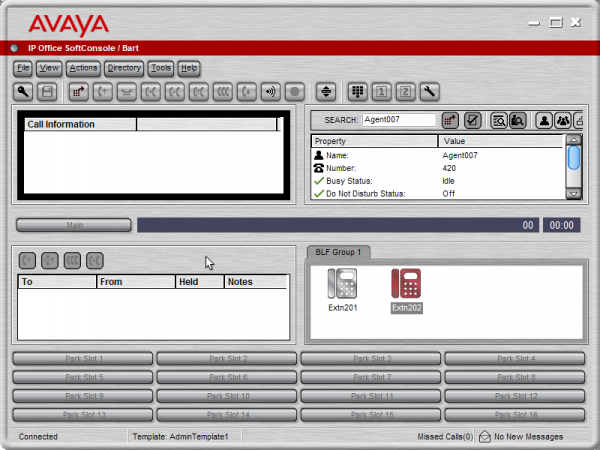600x450 pixels.
Task: Click the Save Profile floppy disk icon
Action: pyautogui.click(x=47, y=92)
